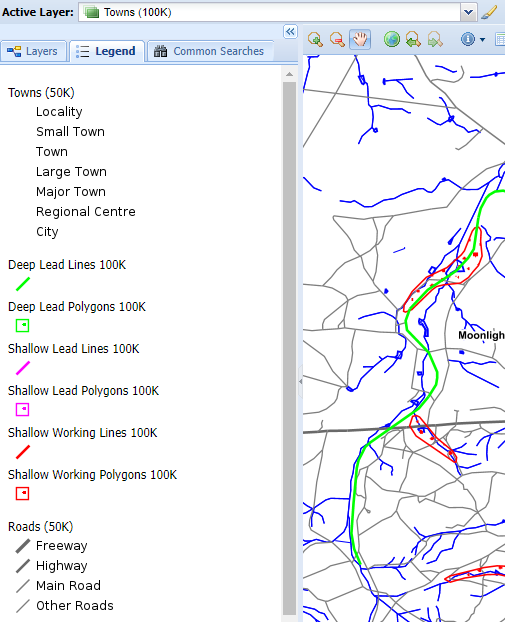The height and width of the screenshot is (622, 505).
Task: Click the legend panel scrollbar thumb
Action: [290, 348]
